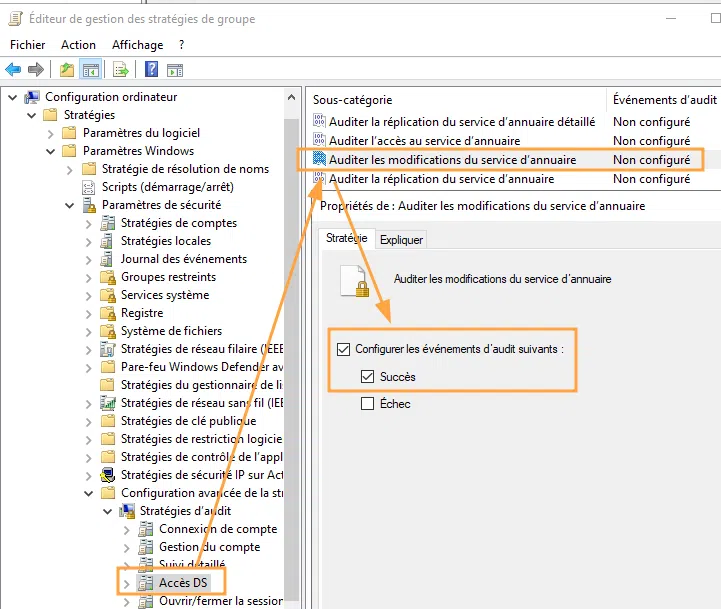721x609 pixels.
Task: Select Stratégies de contrôle de l'application item
Action: pos(201,457)
